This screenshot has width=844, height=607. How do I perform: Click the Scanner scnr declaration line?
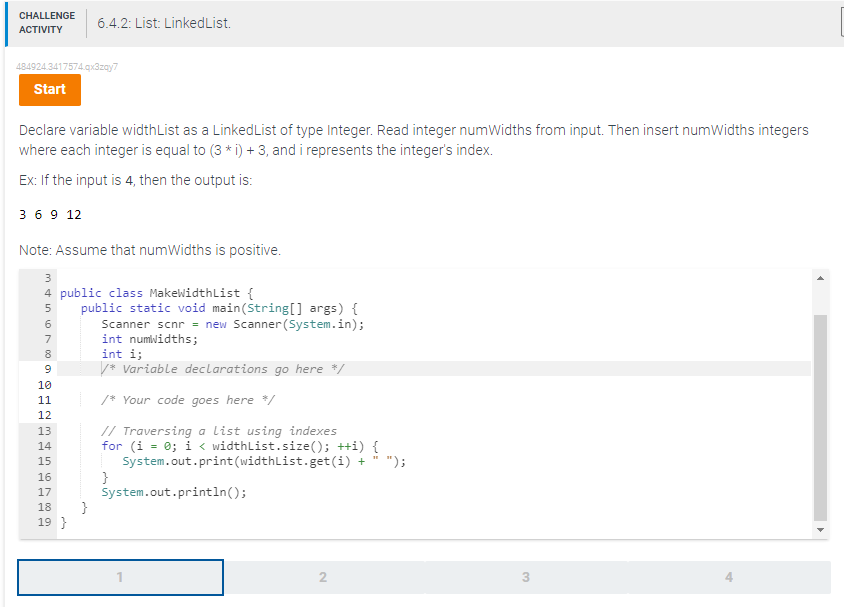[x=233, y=324]
